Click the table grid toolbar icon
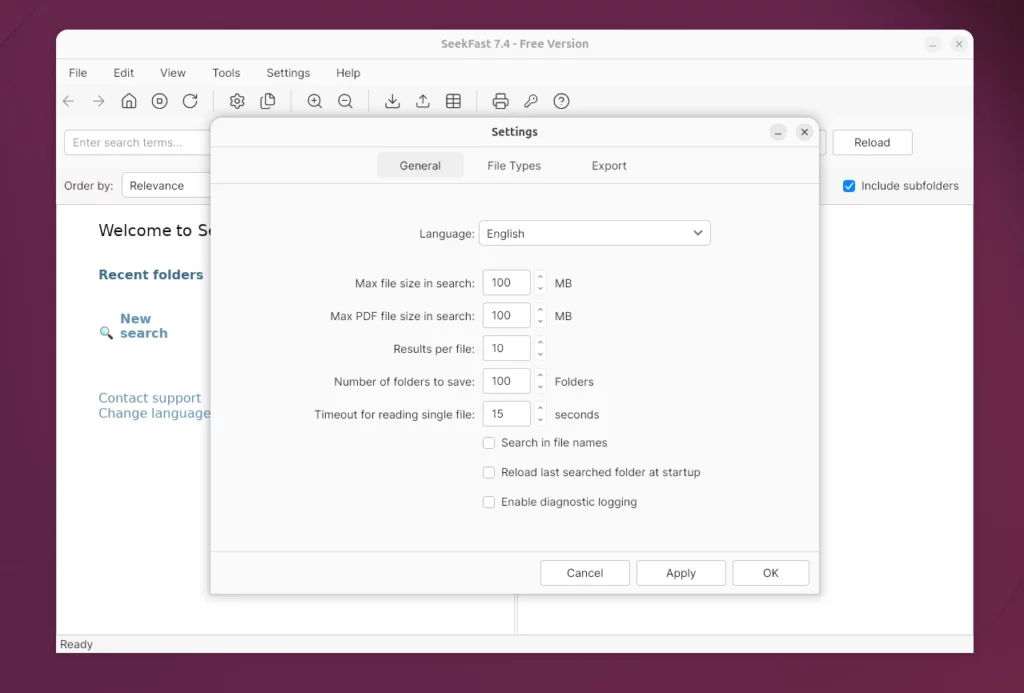 tap(453, 101)
